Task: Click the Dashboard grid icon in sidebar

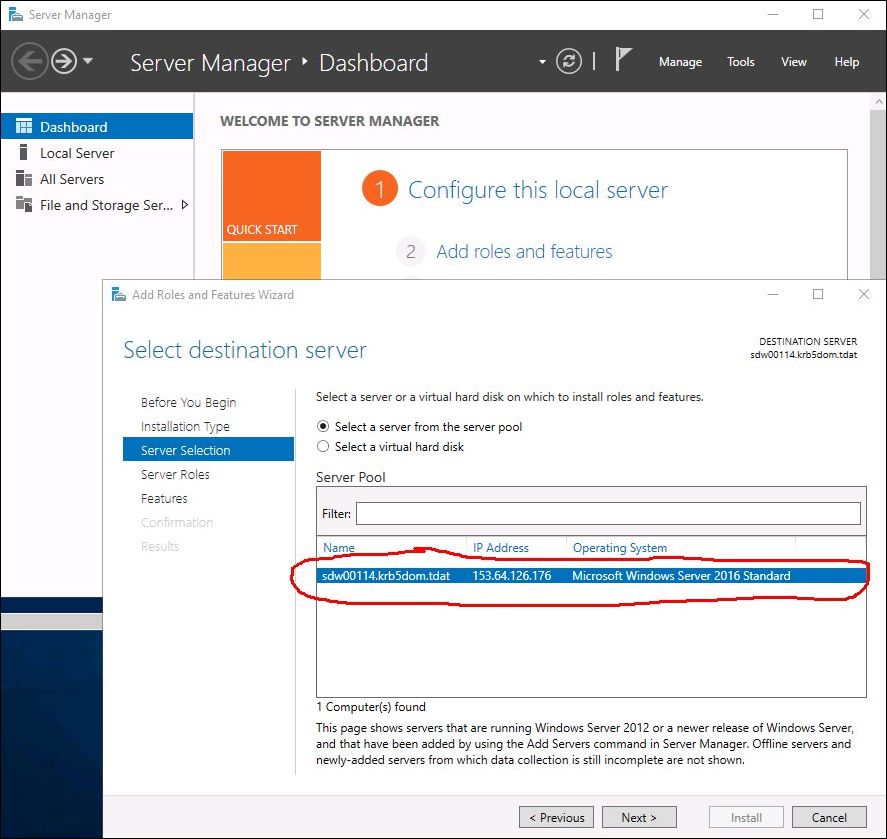Action: [24, 126]
